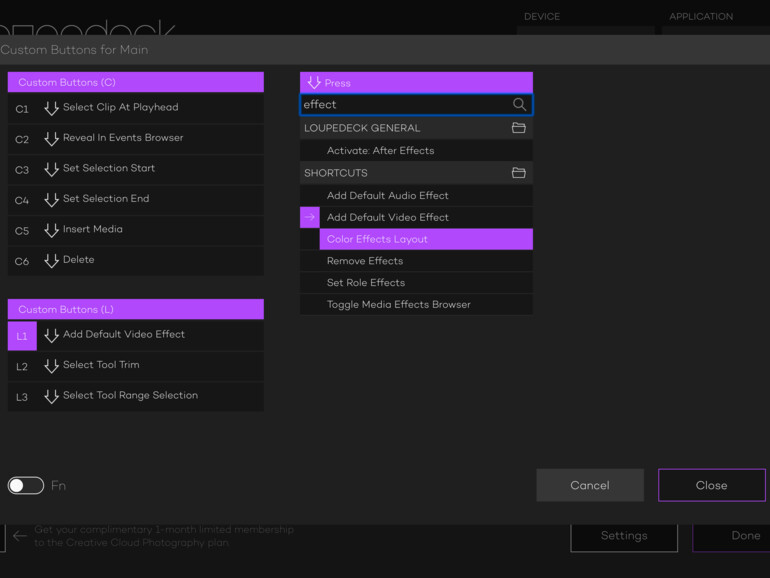Click the press arrow icon beside Set Selection End
Screen dimensions: 770x578
tap(52, 199)
